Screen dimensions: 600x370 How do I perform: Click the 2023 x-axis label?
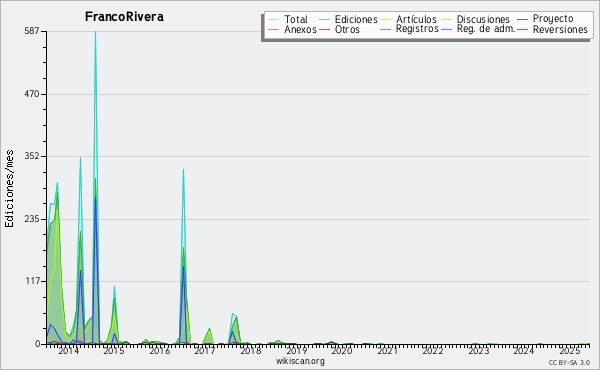pyautogui.click(x=478, y=350)
